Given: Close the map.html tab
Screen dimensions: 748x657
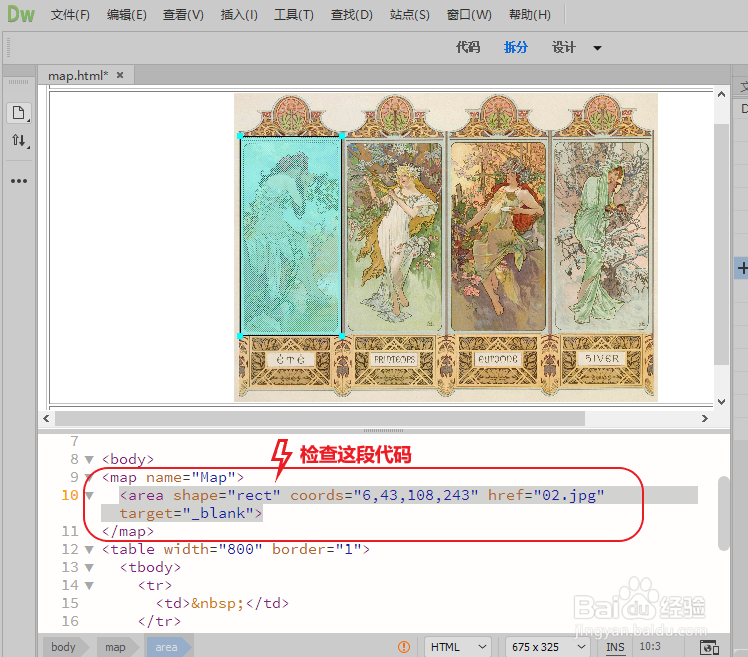Looking at the screenshot, I should click(x=120, y=75).
